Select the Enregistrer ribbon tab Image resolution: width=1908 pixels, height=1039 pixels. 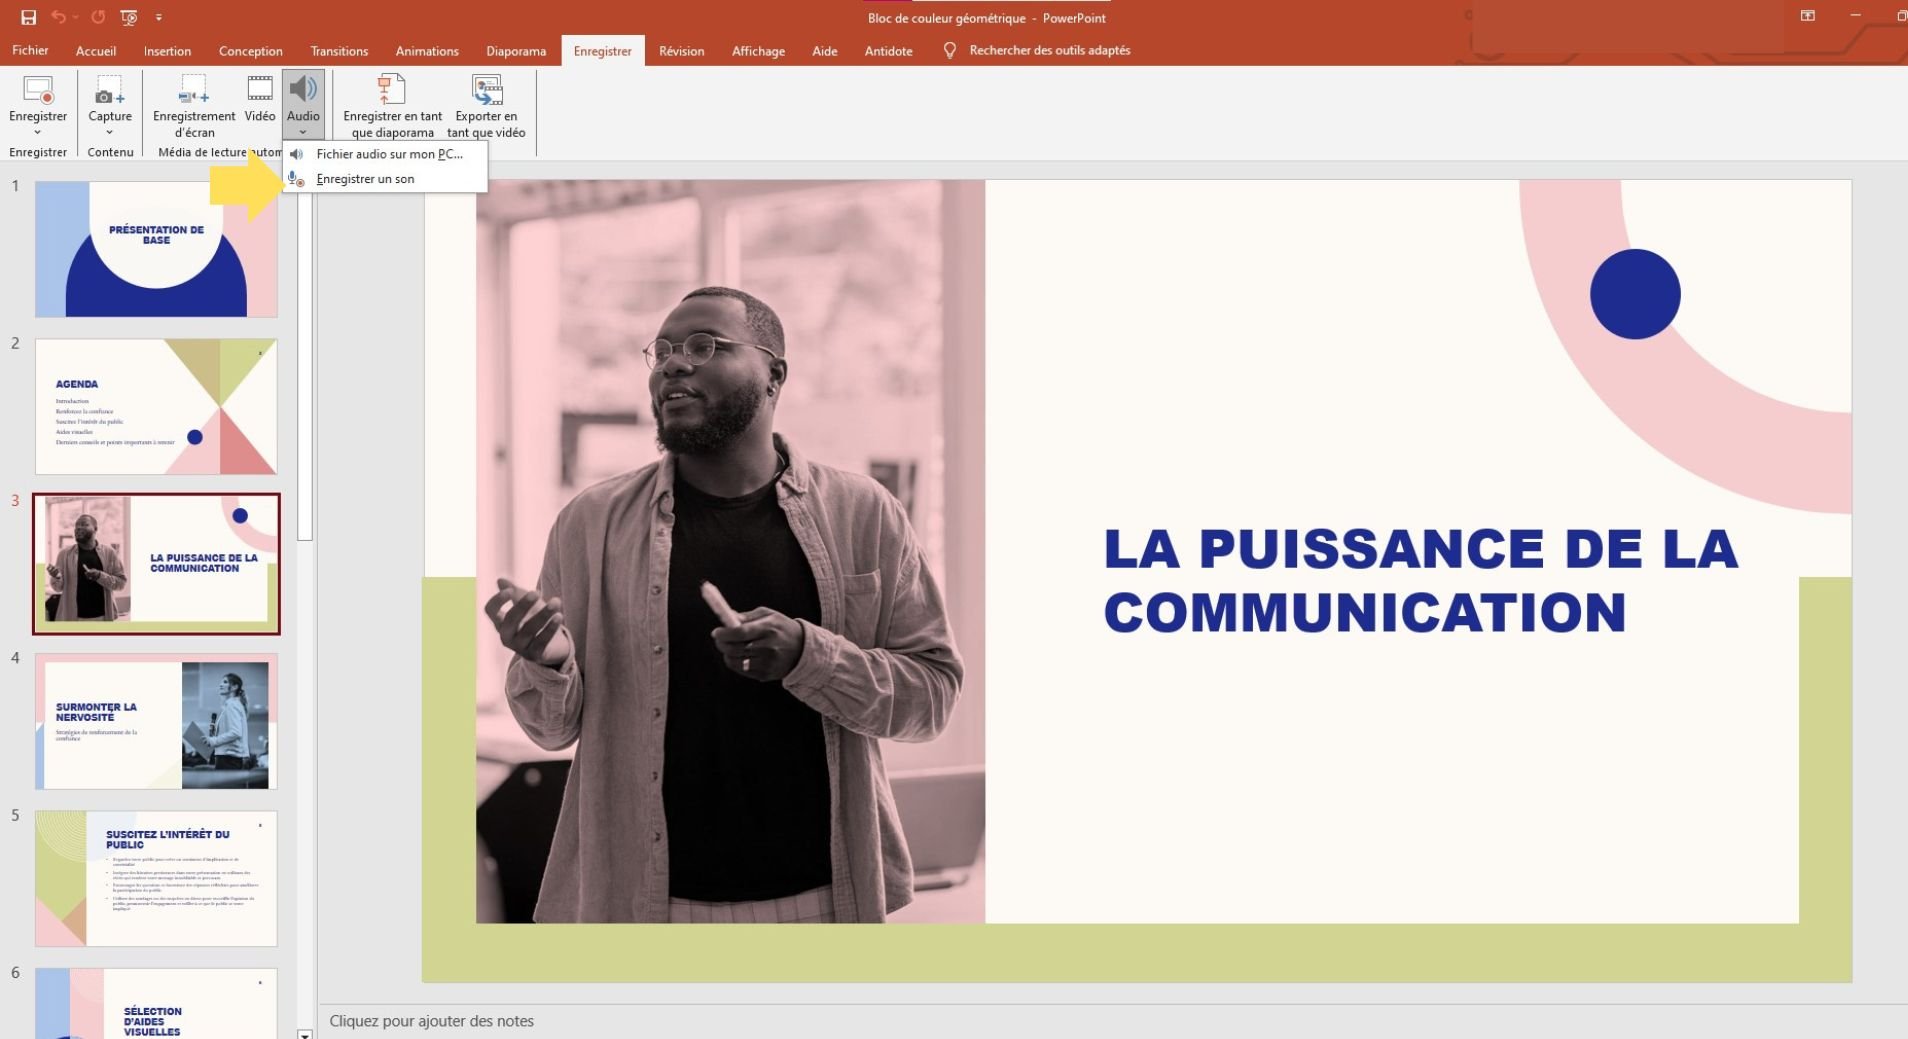pyautogui.click(x=602, y=51)
